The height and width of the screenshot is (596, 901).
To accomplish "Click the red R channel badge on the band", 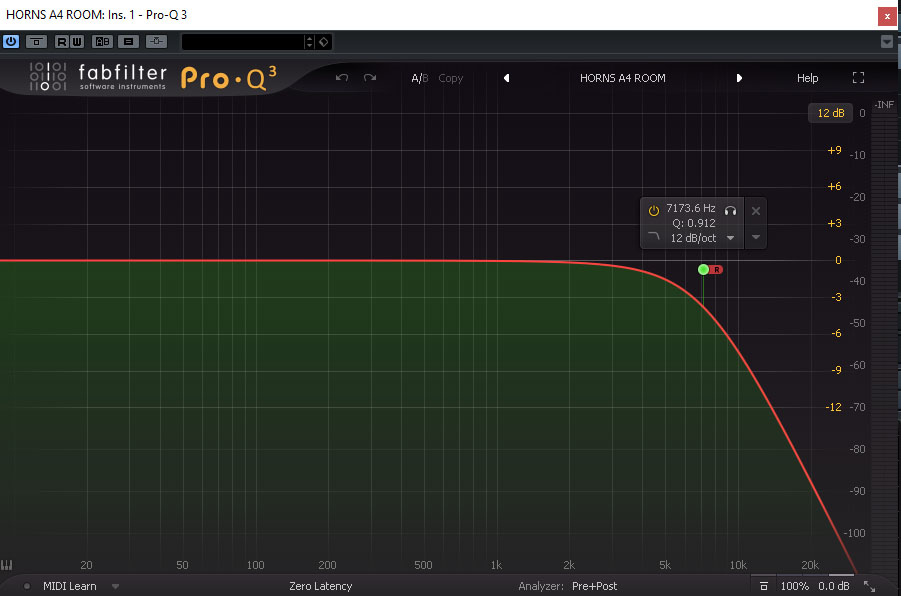I will 716,270.
